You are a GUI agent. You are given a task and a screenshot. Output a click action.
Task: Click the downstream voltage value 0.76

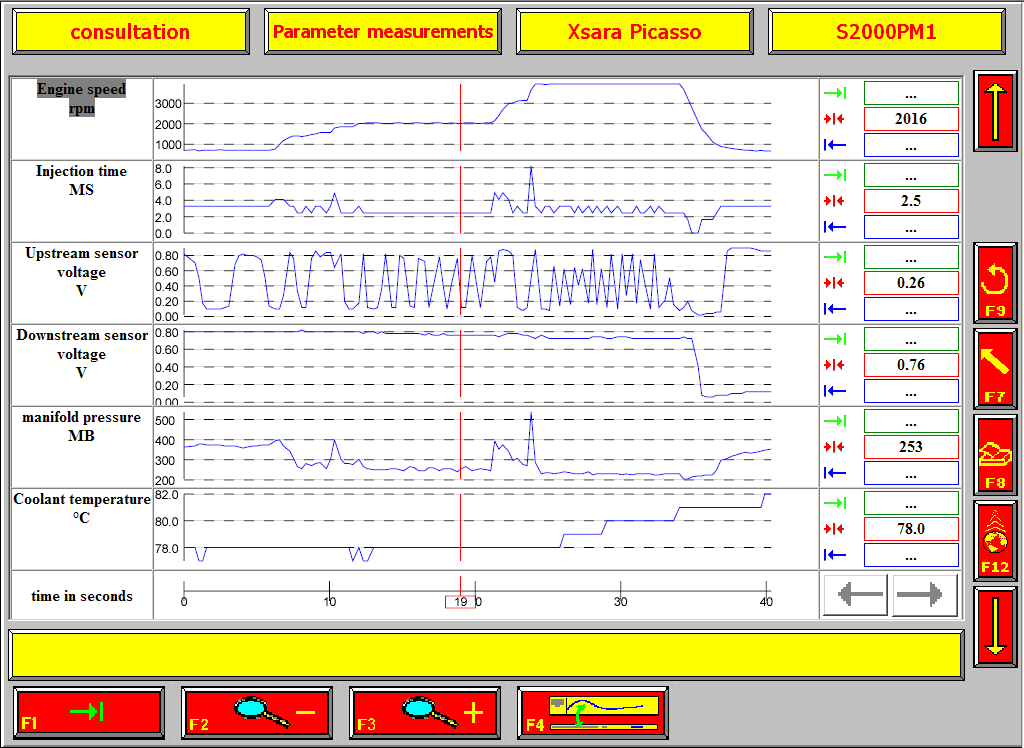[x=911, y=365]
